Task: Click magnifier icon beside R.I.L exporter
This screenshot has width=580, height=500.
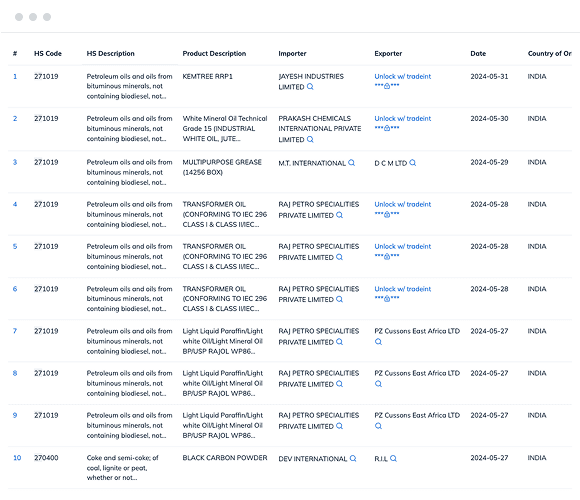Action: click(x=394, y=459)
